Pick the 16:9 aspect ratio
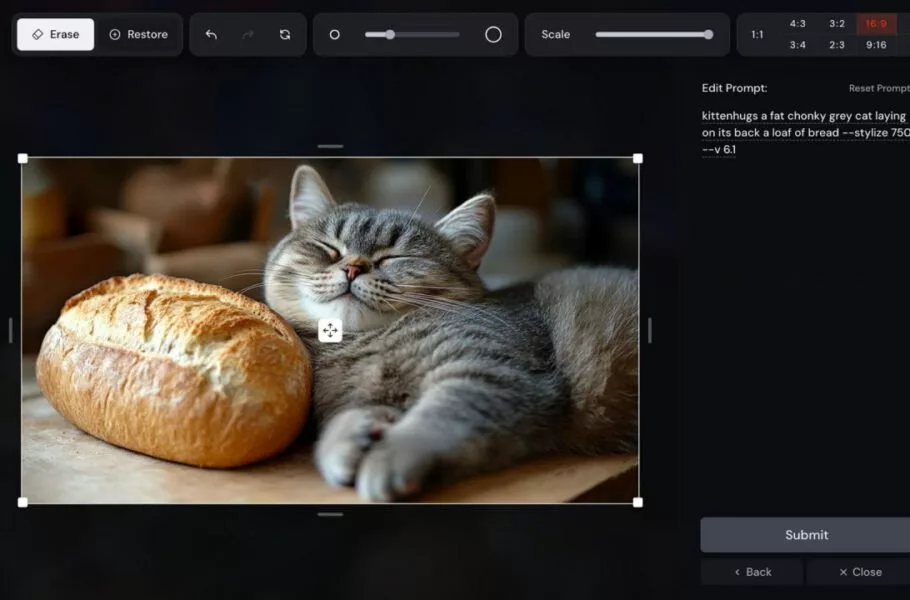Image resolution: width=910 pixels, height=600 pixels. [x=876, y=24]
